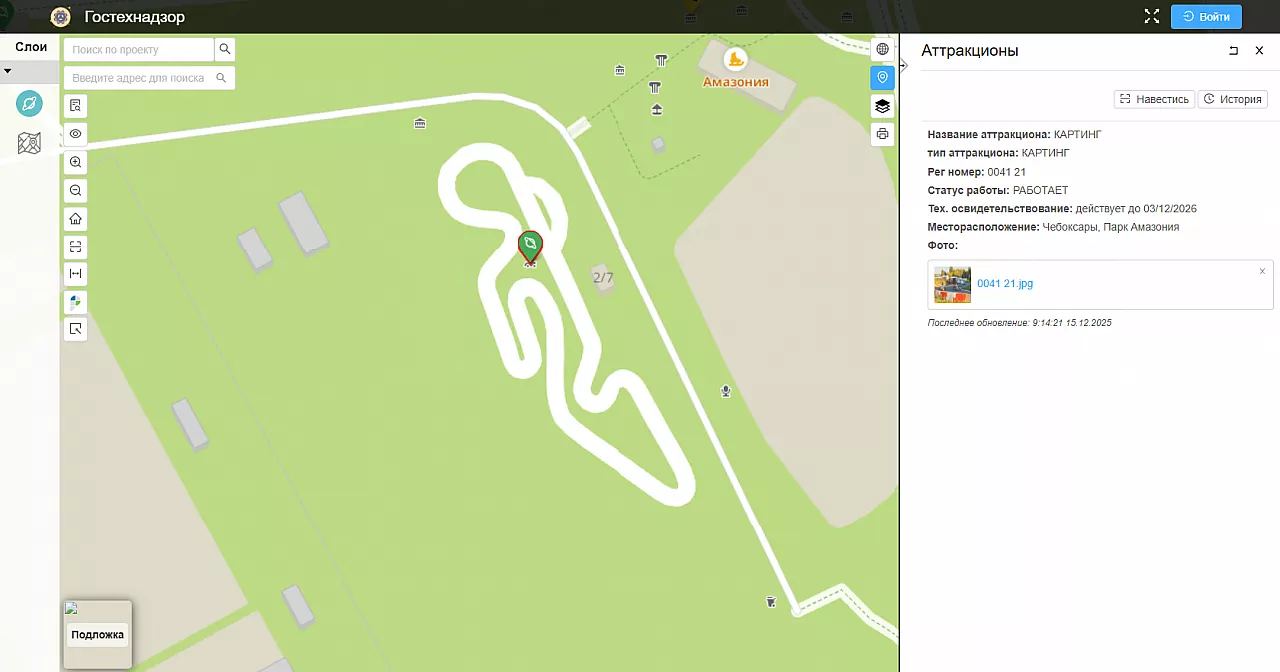
Task: Toggle the eye visibility tool
Action: click(x=76, y=134)
